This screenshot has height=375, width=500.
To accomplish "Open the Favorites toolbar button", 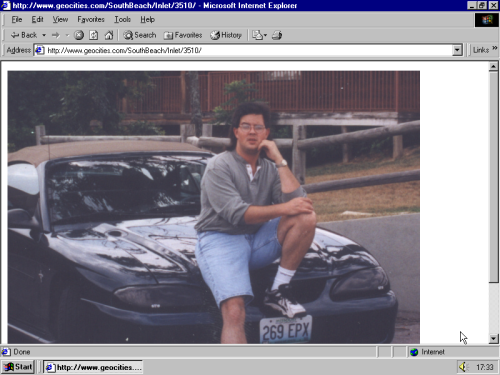I will tap(183, 35).
